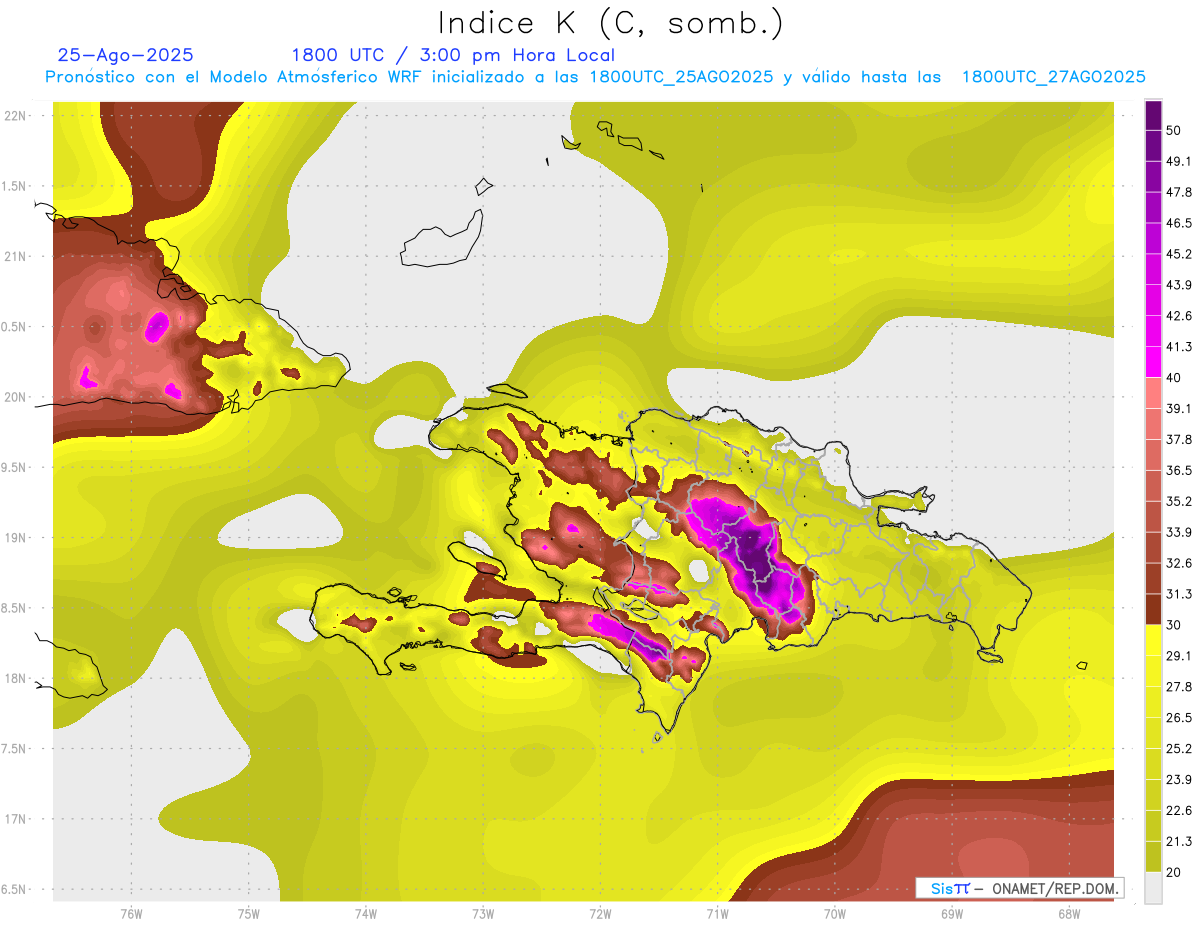Image resolution: width=1200 pixels, height=927 pixels.
Task: Click the "72W" longitude axis label
Action: coord(600,913)
